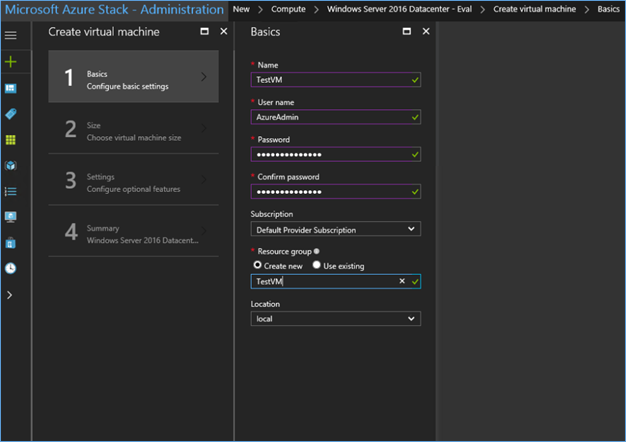Click the Basics breadcrumb
The width and height of the screenshot is (626, 442).
click(x=608, y=9)
